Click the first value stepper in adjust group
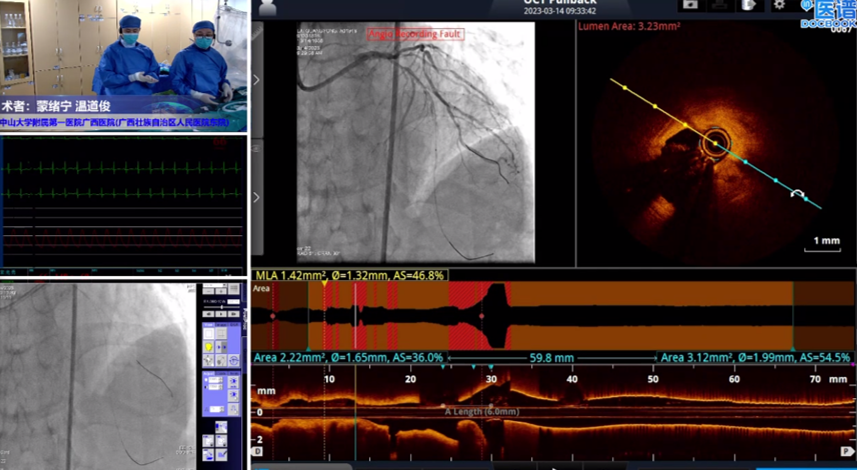 pyautogui.click(x=215, y=380)
